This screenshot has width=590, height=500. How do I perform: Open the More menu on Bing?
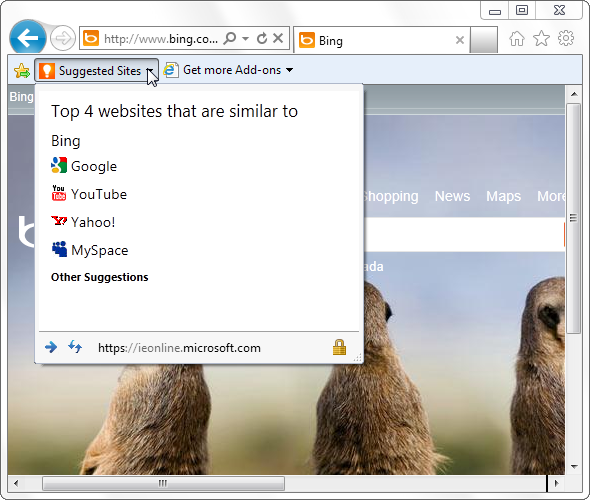click(551, 196)
